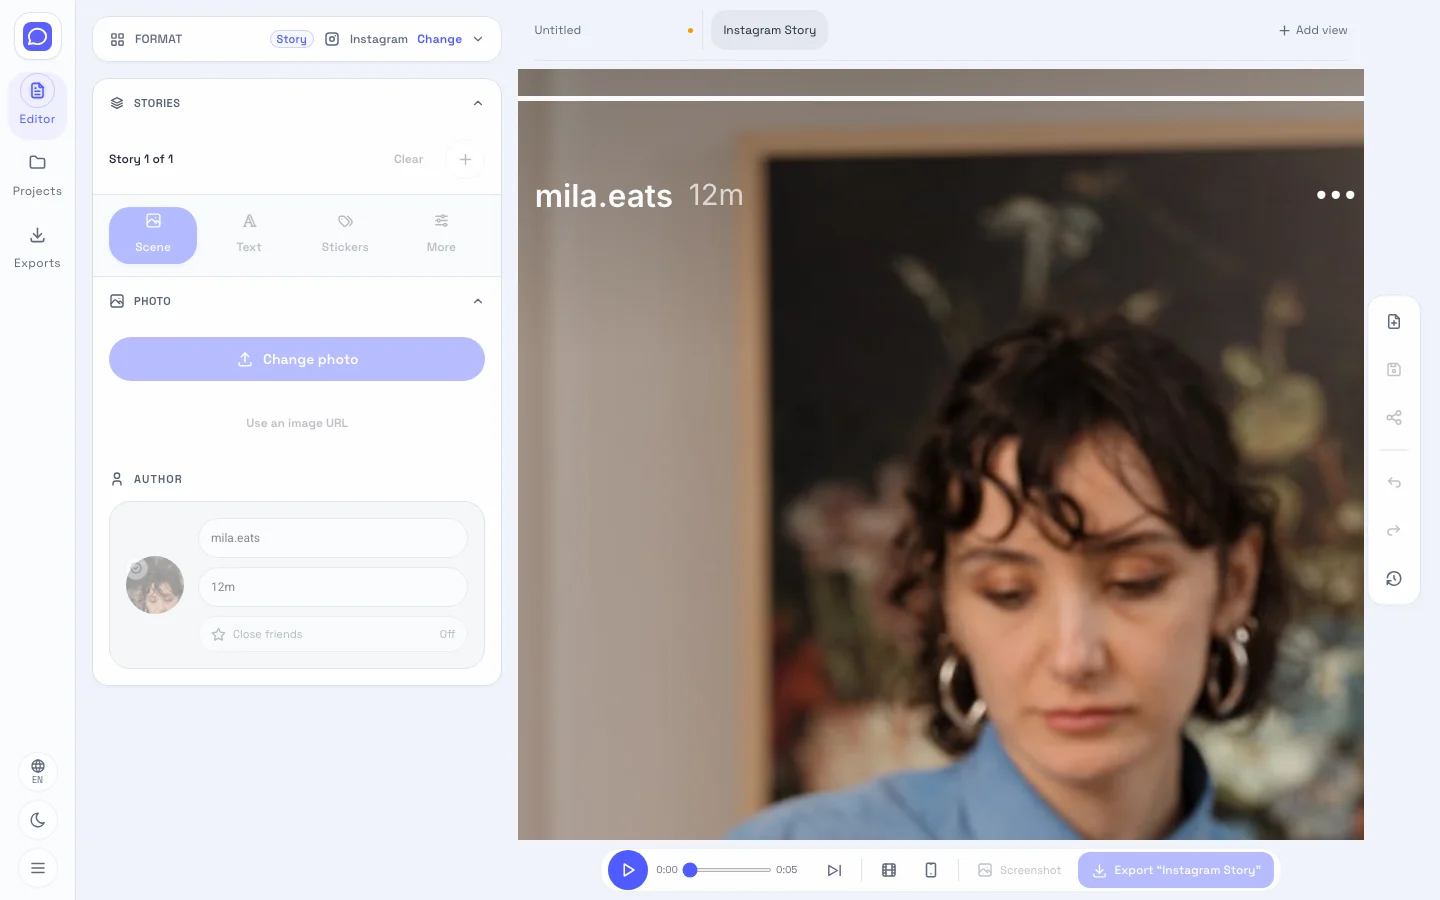Screen dimensions: 1440x900
Task: Edit the 12m timestamp field
Action: [333, 587]
